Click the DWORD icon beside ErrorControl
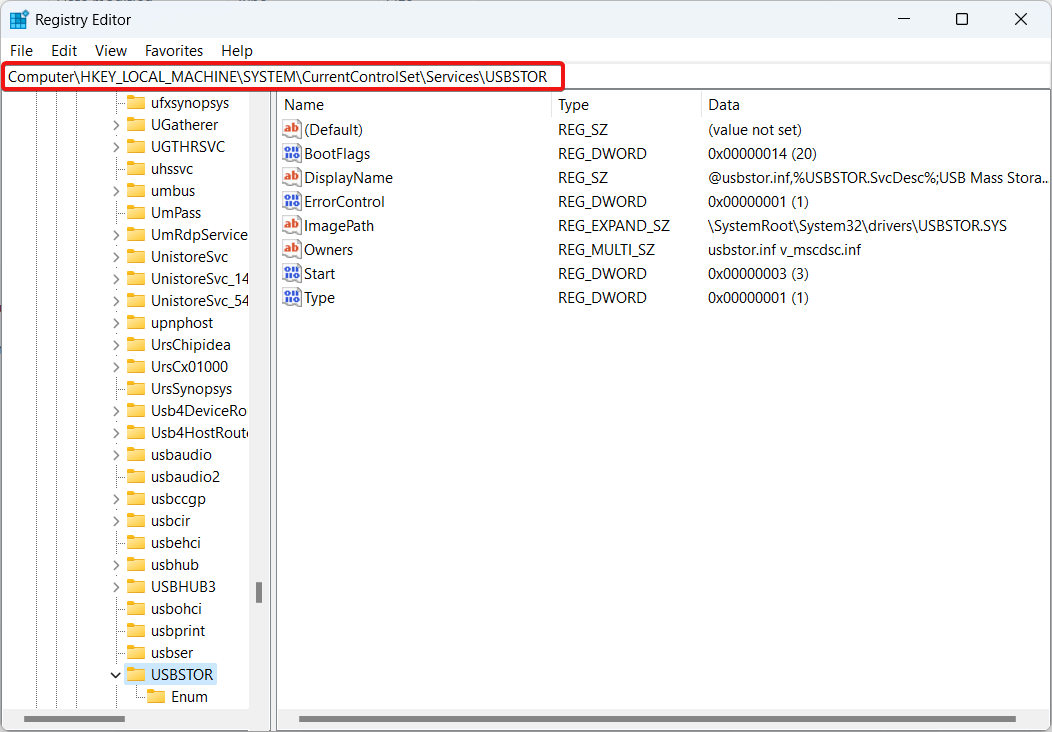Screen dimensions: 1052x732 pos(291,201)
